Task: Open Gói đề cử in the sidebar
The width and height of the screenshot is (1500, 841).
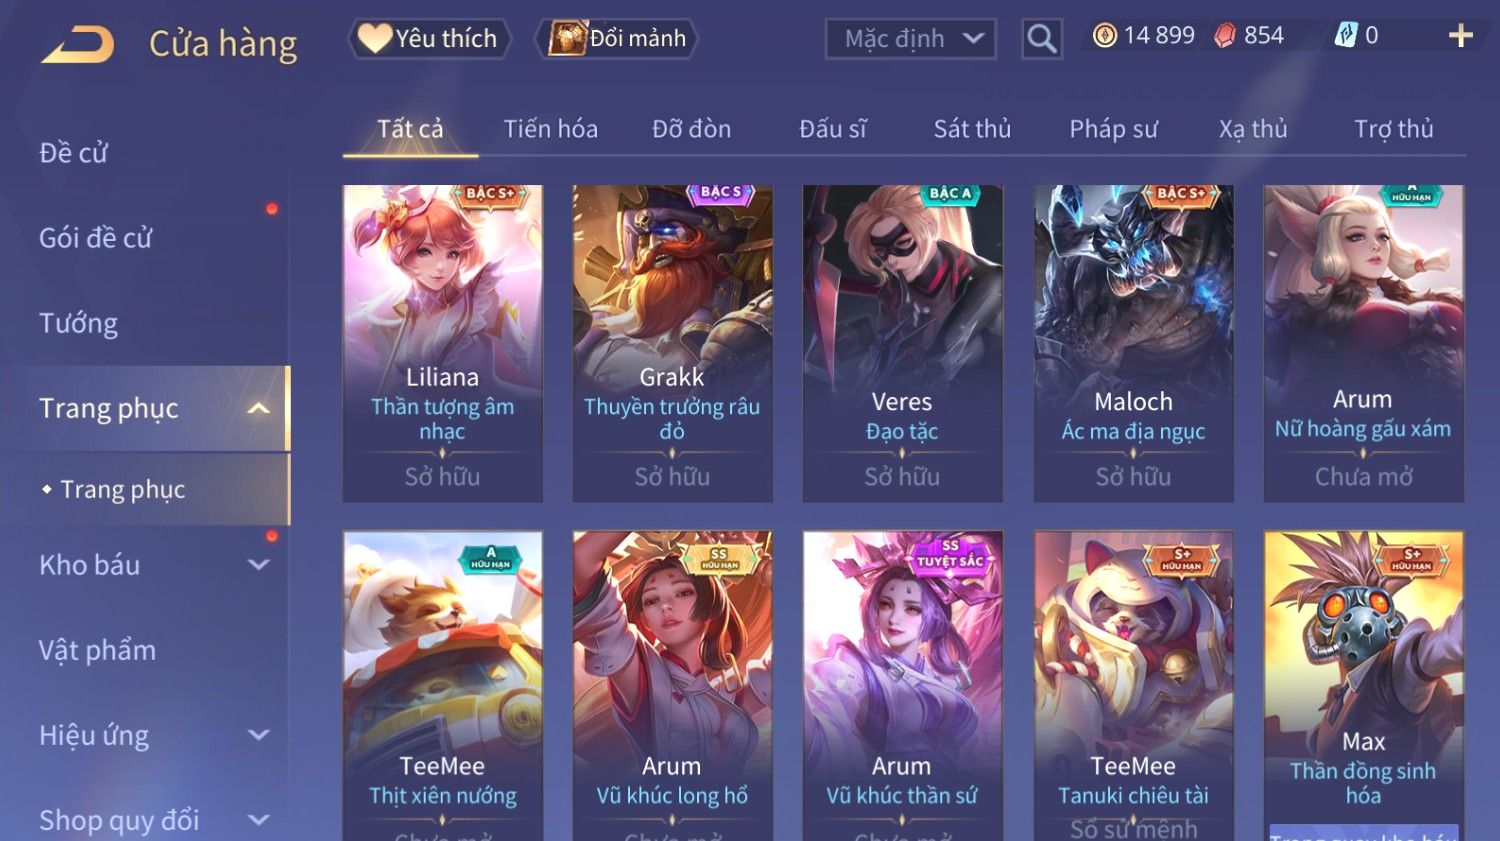Action: [x=95, y=238]
